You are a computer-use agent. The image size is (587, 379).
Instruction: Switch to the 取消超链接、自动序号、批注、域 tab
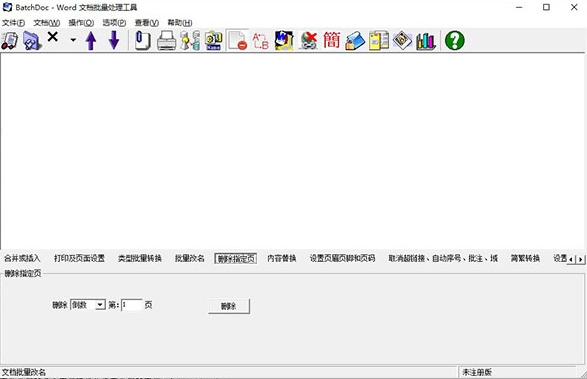443,258
